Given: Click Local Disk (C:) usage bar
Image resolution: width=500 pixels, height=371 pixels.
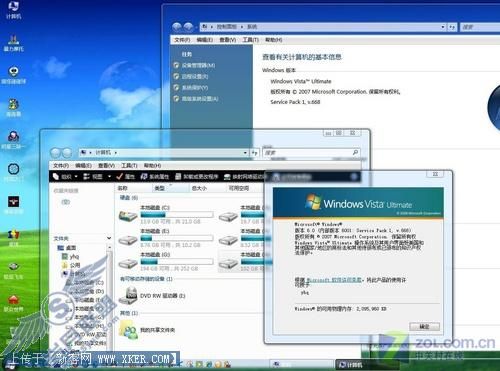Looking at the screenshot, I should [177, 215].
